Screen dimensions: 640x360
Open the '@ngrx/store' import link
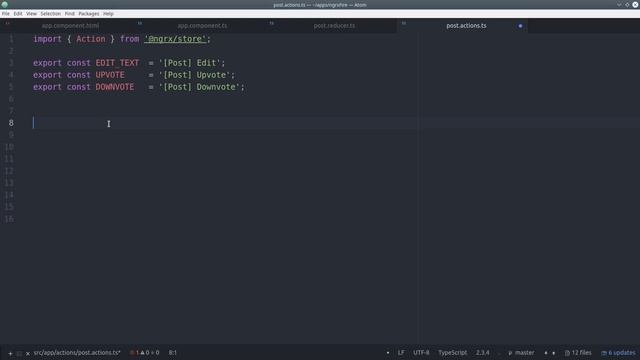click(x=175, y=39)
